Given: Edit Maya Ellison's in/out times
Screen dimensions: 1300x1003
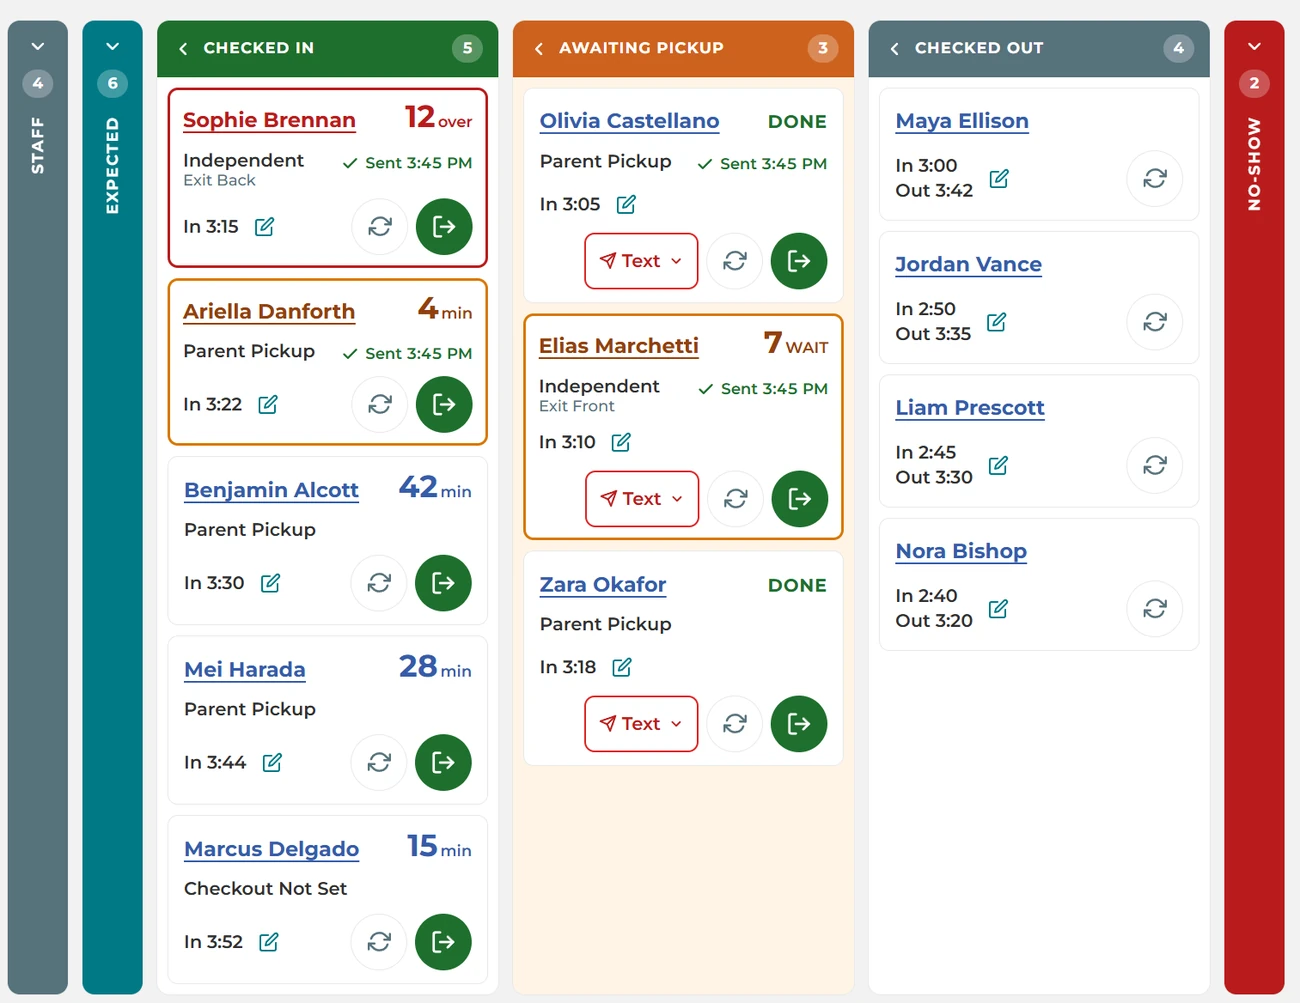Looking at the screenshot, I should [999, 178].
